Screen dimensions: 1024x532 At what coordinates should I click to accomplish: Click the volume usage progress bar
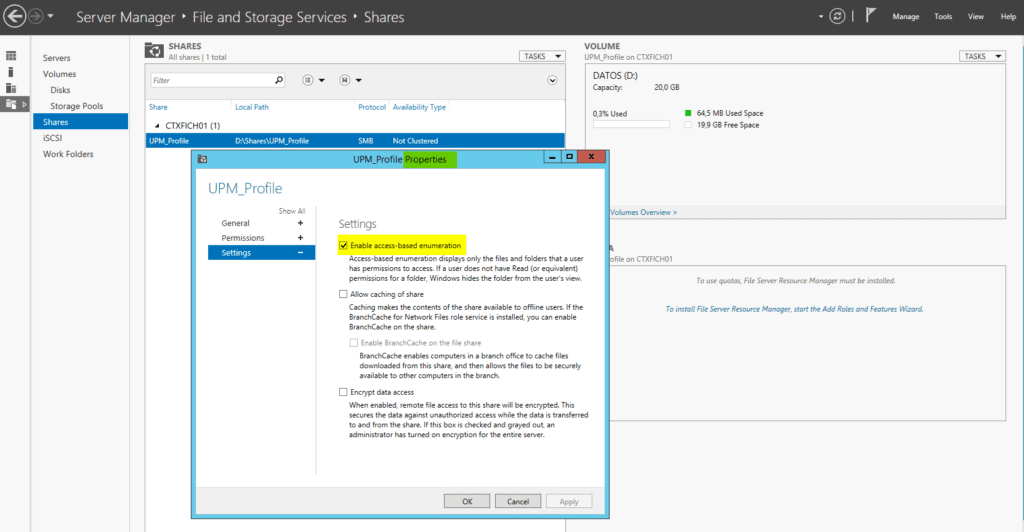point(631,124)
